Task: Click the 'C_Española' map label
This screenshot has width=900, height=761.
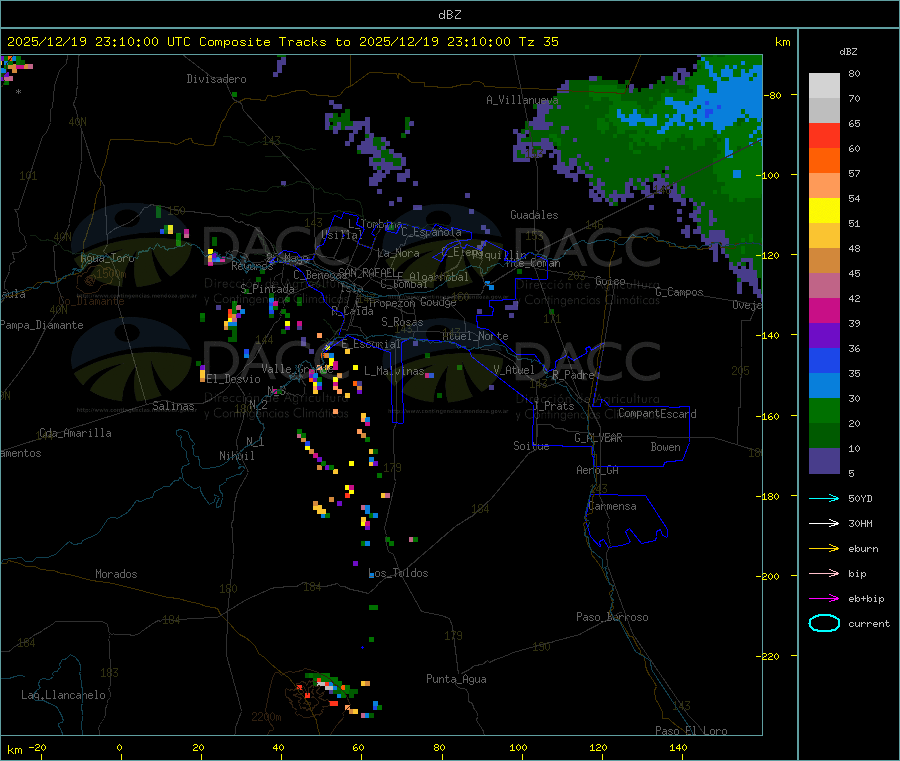Action: [x=431, y=232]
